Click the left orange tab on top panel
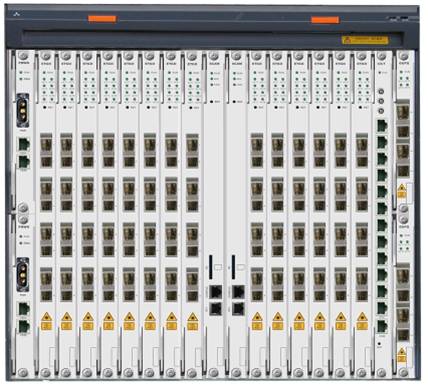Viewport: 428px width, 387px height. coord(102,19)
